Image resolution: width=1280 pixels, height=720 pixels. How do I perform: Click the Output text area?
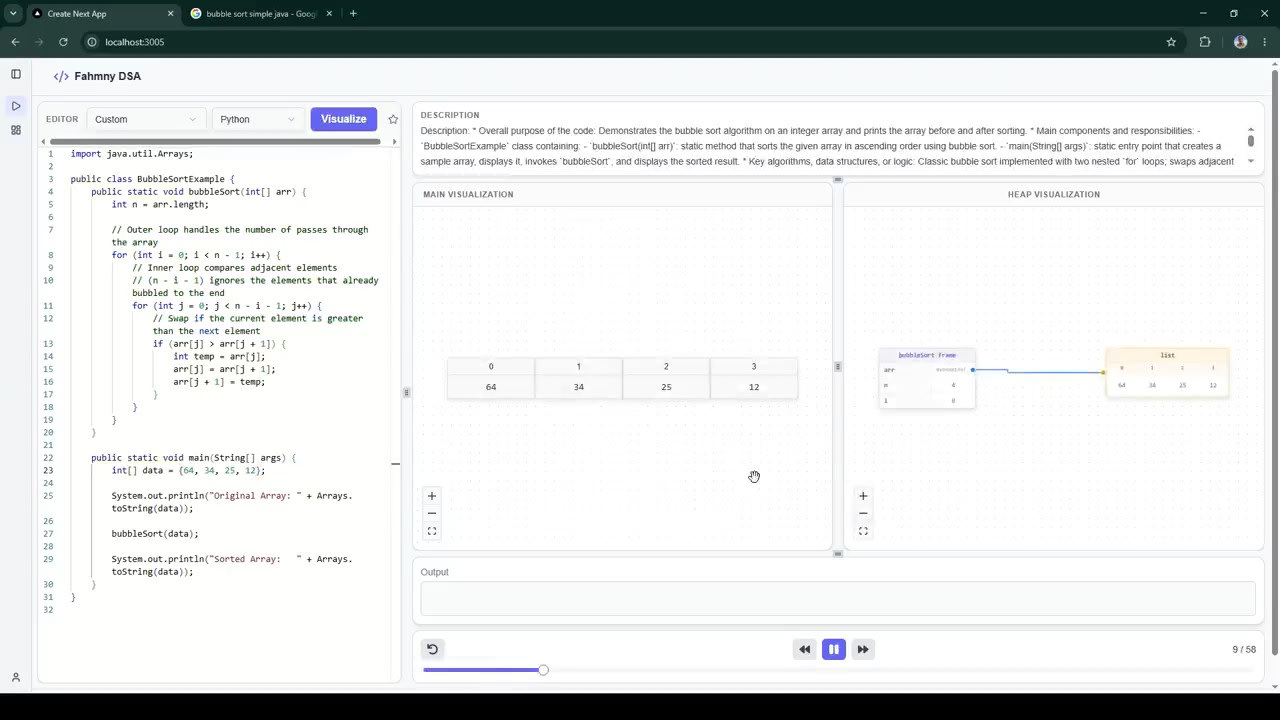[x=838, y=599]
